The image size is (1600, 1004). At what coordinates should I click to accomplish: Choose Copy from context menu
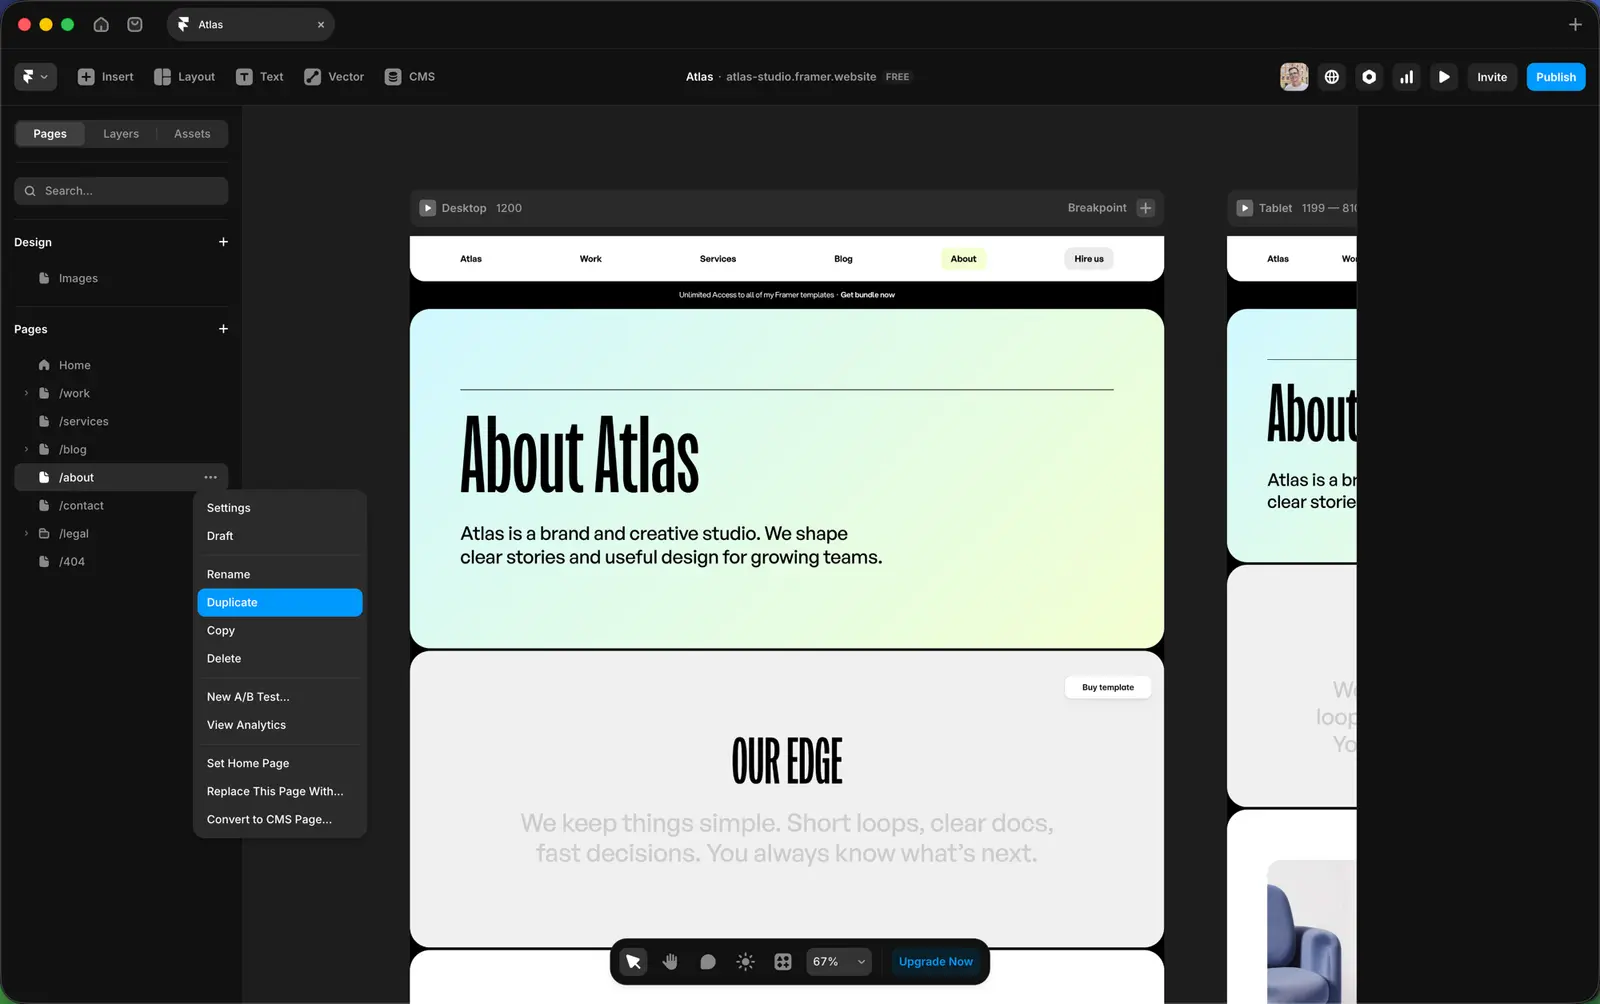(280, 630)
